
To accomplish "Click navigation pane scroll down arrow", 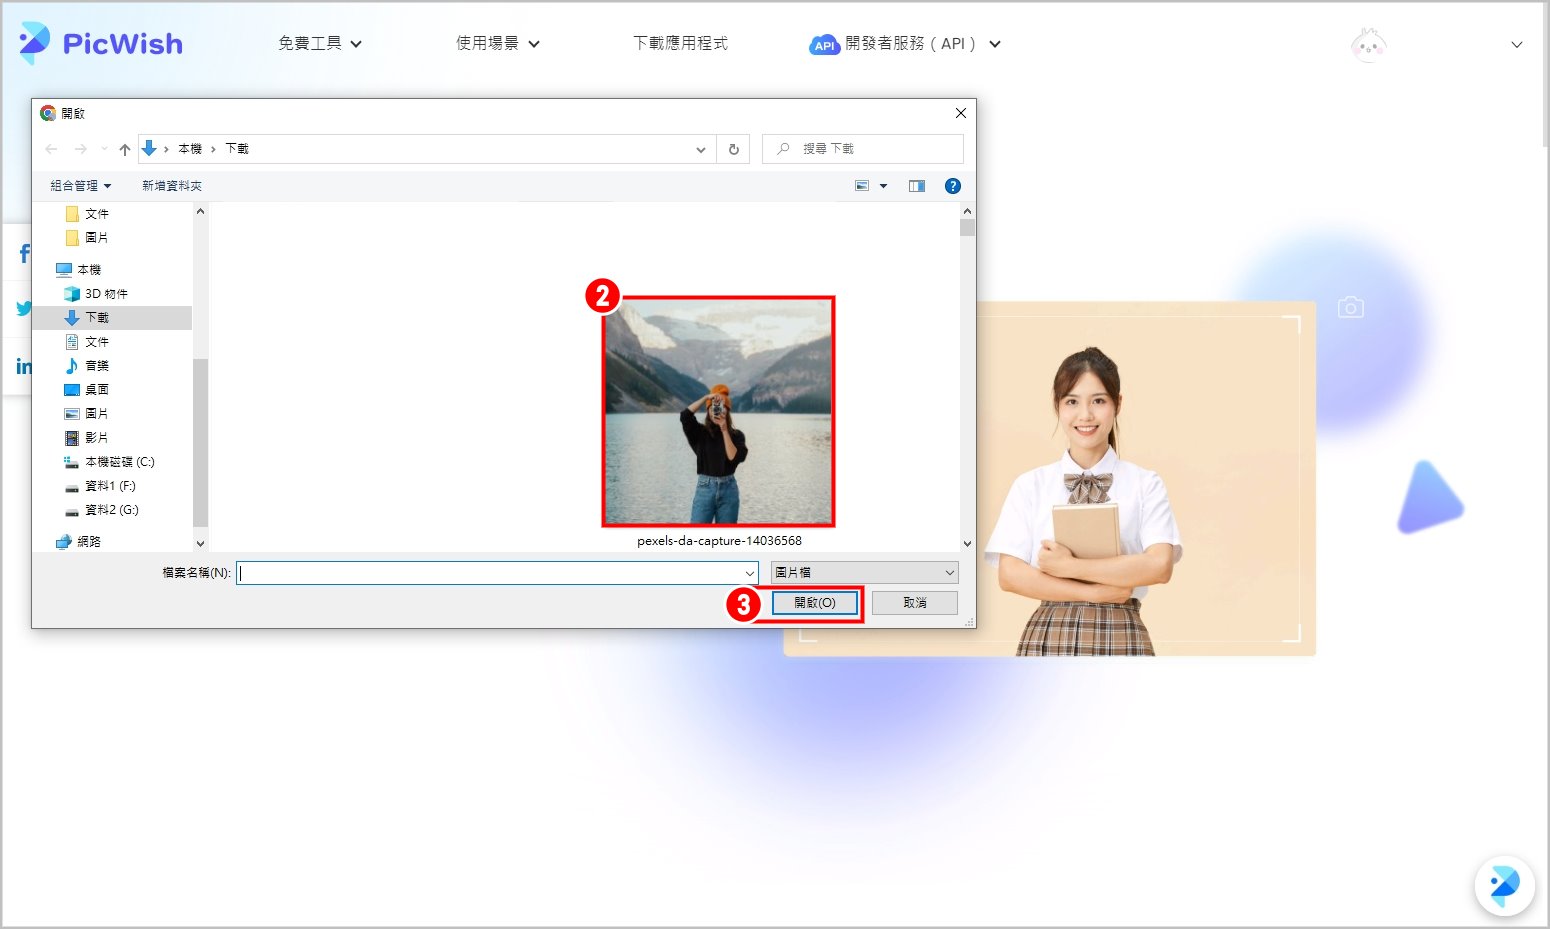I will 200,544.
